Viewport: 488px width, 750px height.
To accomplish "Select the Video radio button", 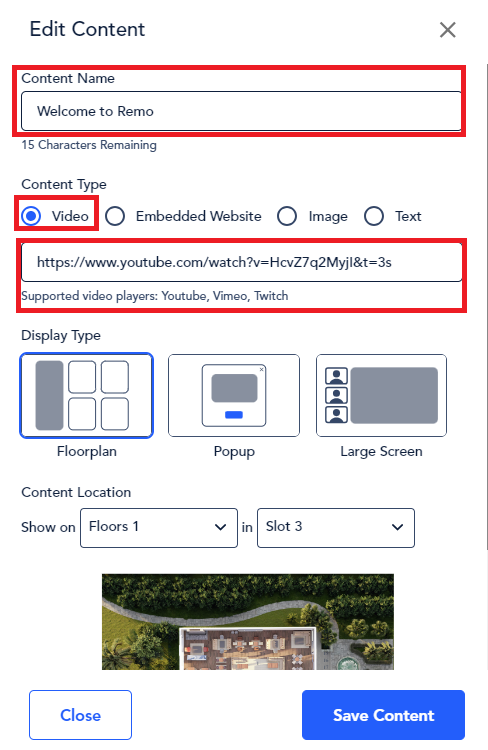I will coord(31,216).
